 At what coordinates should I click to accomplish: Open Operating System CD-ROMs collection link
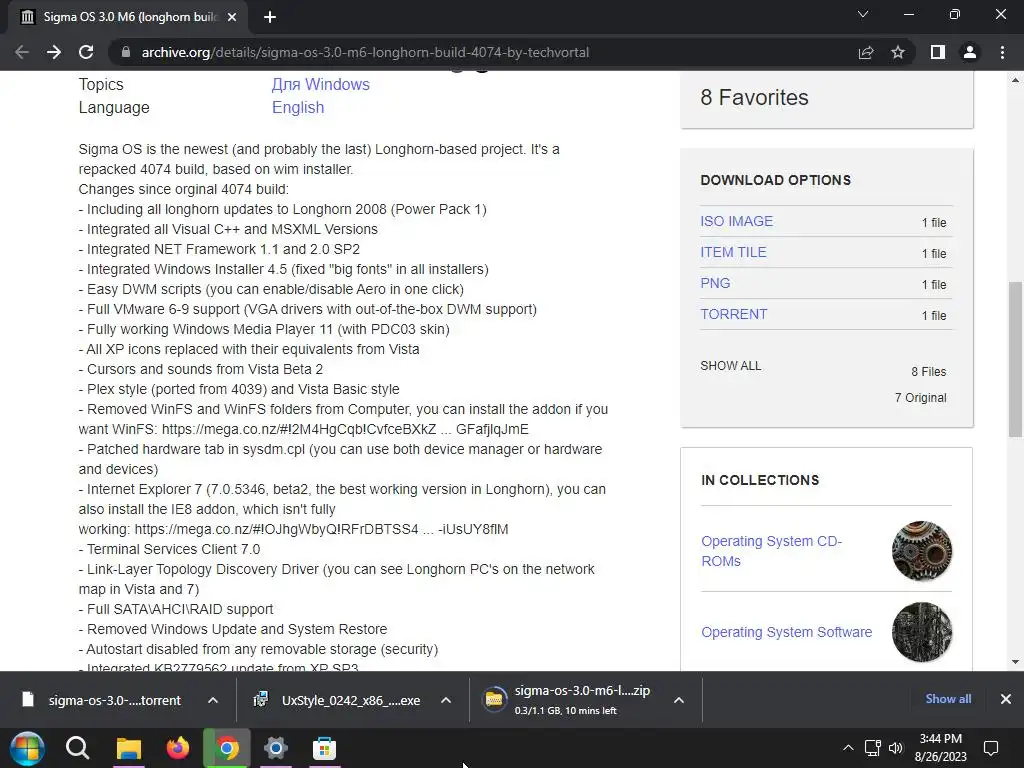tap(771, 551)
